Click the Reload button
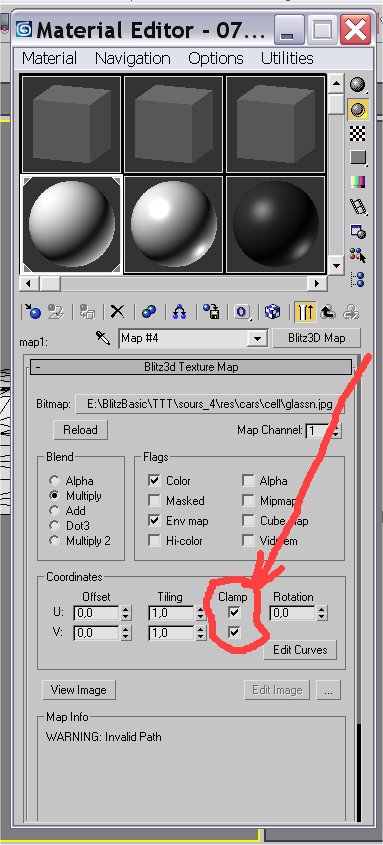 click(x=81, y=430)
